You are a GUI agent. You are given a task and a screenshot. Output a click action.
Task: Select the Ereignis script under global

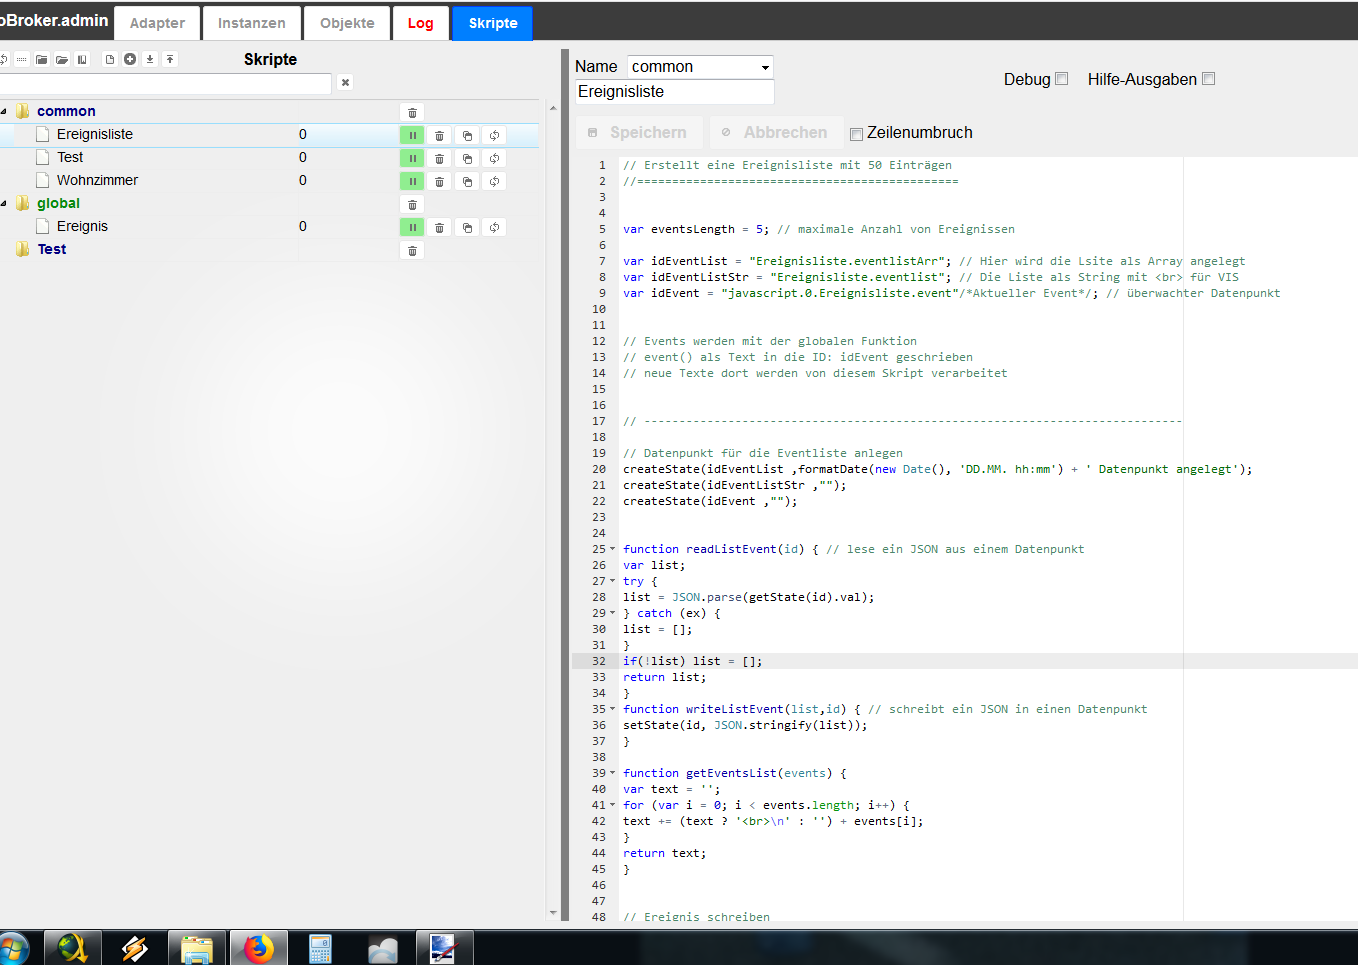tap(82, 226)
